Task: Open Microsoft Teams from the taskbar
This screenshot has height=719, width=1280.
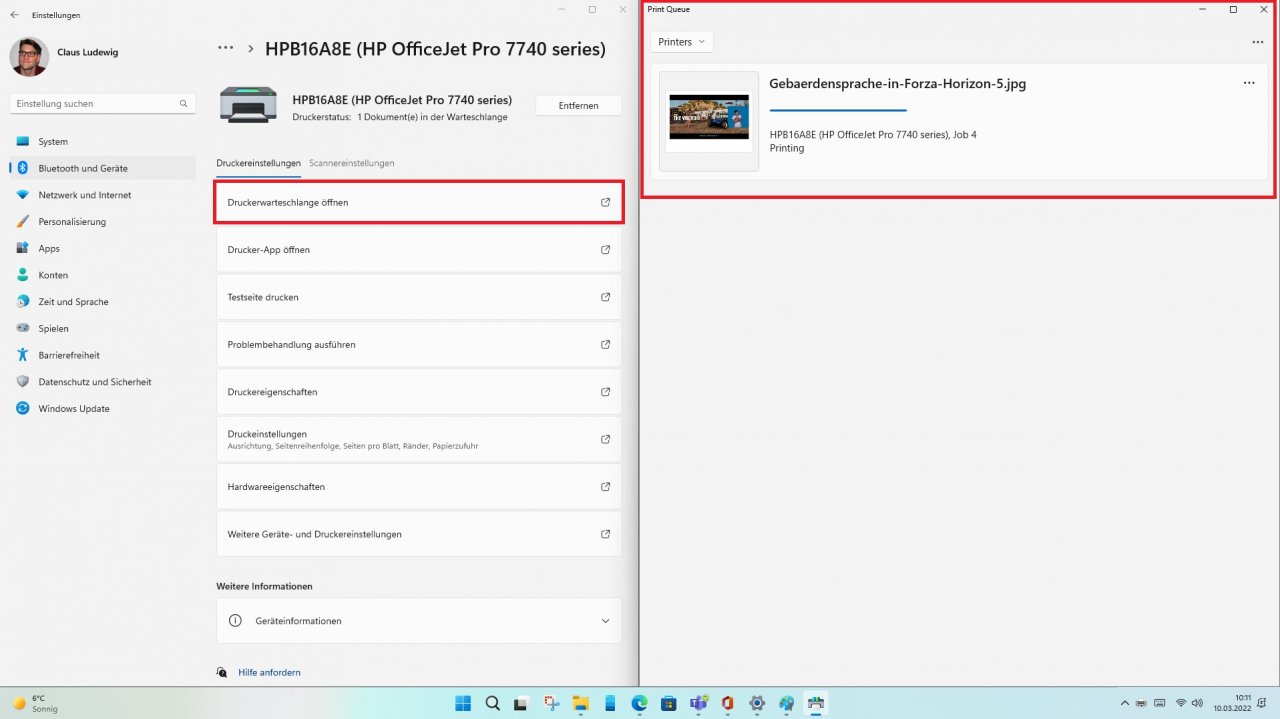Action: coord(699,703)
